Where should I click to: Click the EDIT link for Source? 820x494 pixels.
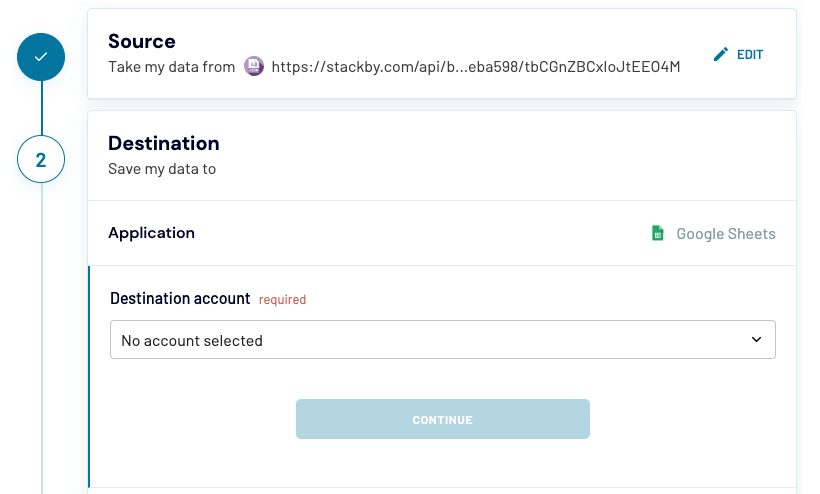(750, 54)
